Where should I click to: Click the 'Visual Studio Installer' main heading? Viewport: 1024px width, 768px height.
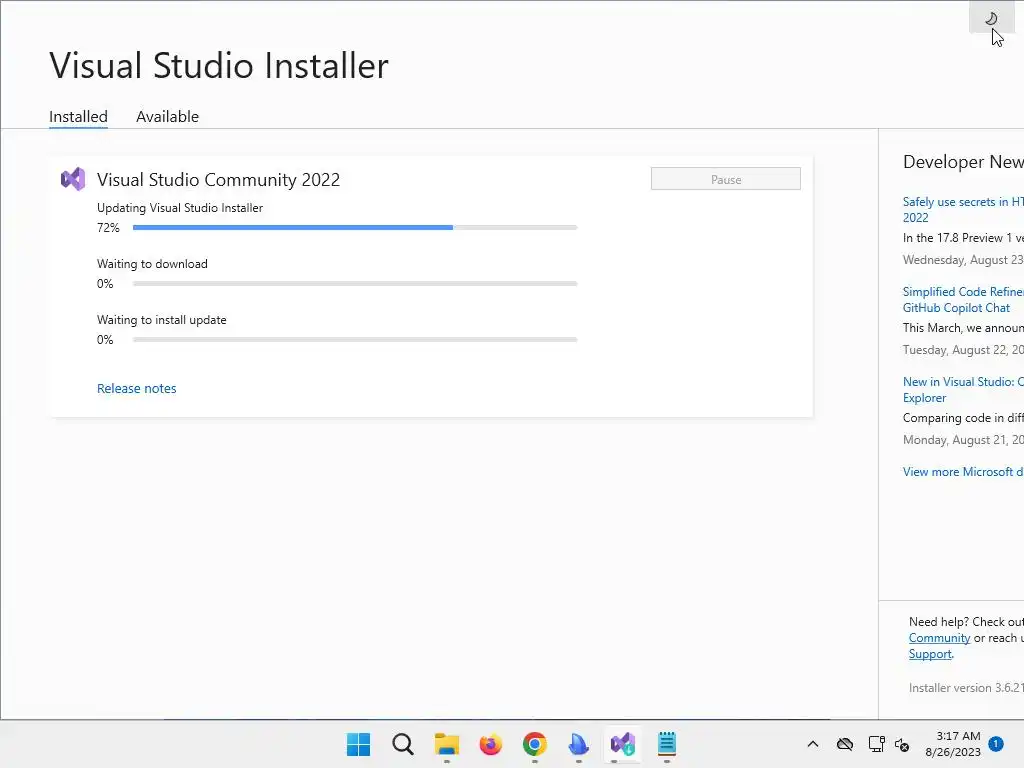(x=219, y=65)
